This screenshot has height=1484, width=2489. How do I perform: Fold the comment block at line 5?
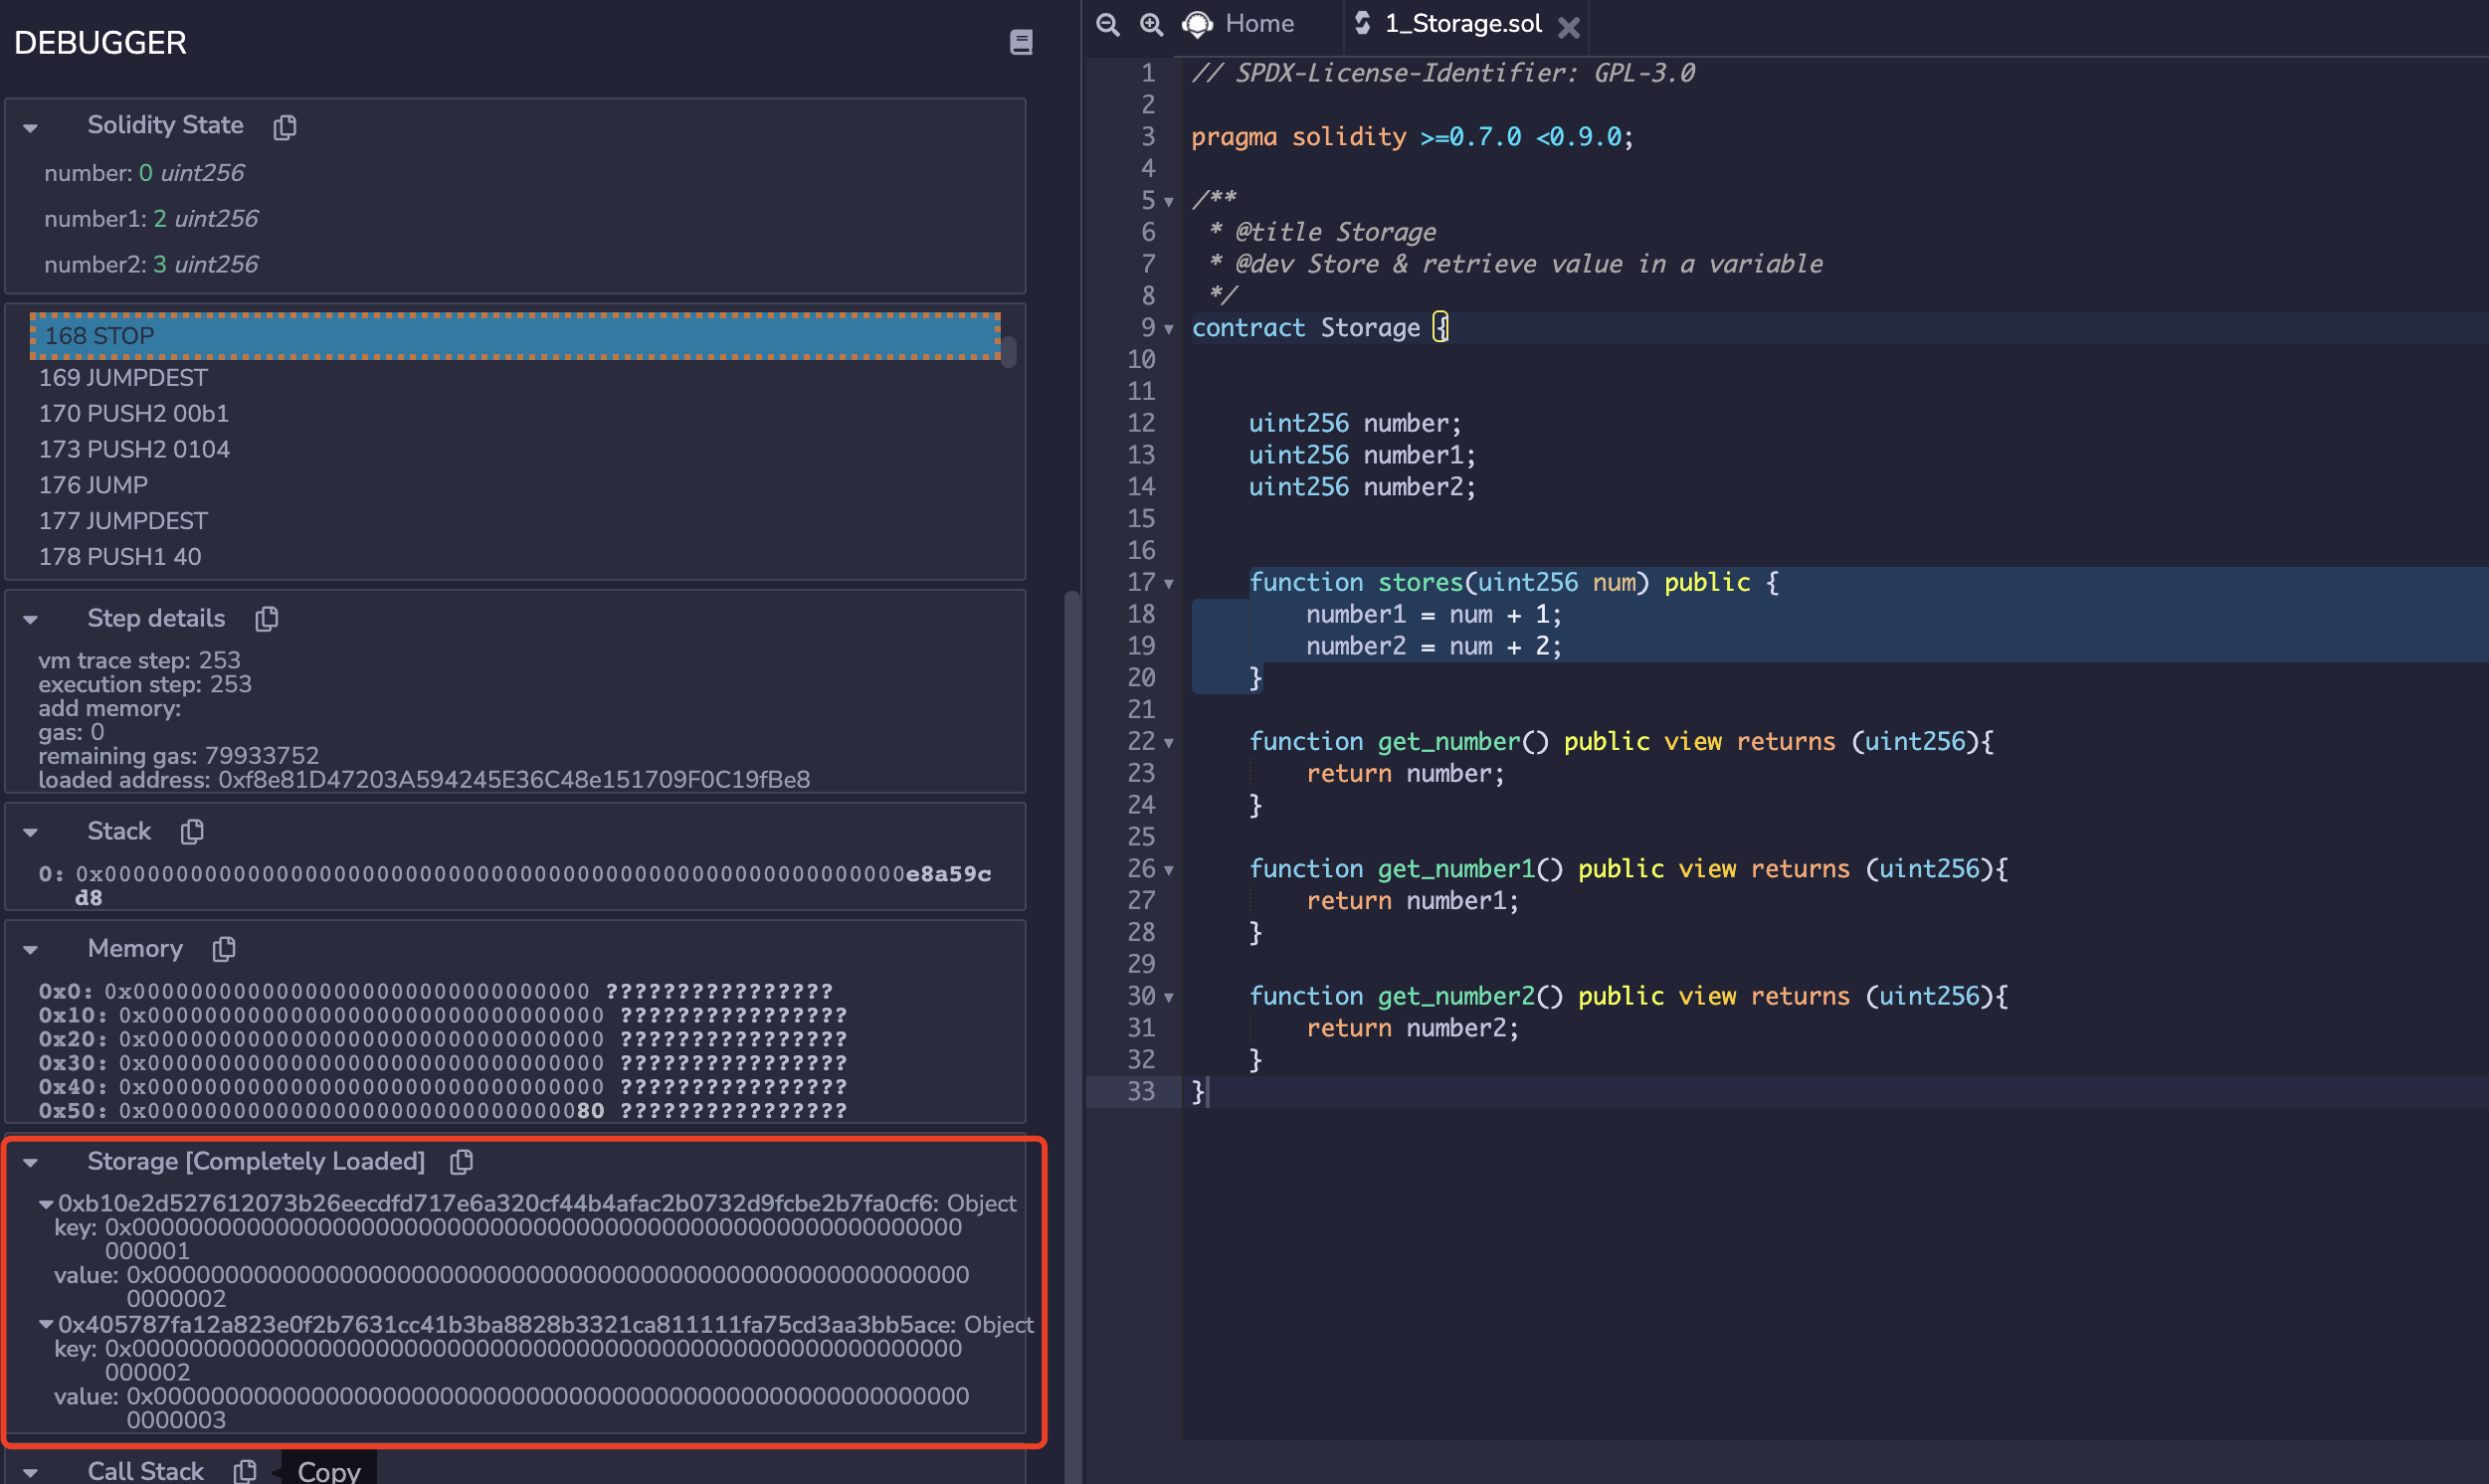(x=1168, y=202)
